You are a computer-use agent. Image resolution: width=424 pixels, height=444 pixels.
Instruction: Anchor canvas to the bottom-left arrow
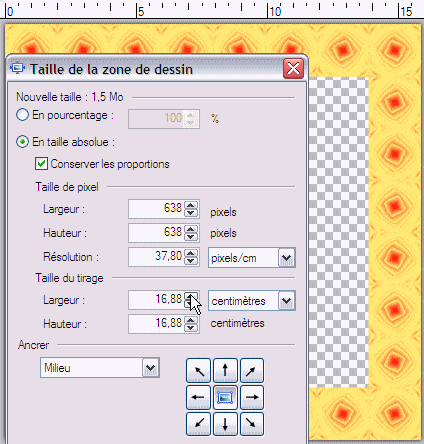click(198, 424)
